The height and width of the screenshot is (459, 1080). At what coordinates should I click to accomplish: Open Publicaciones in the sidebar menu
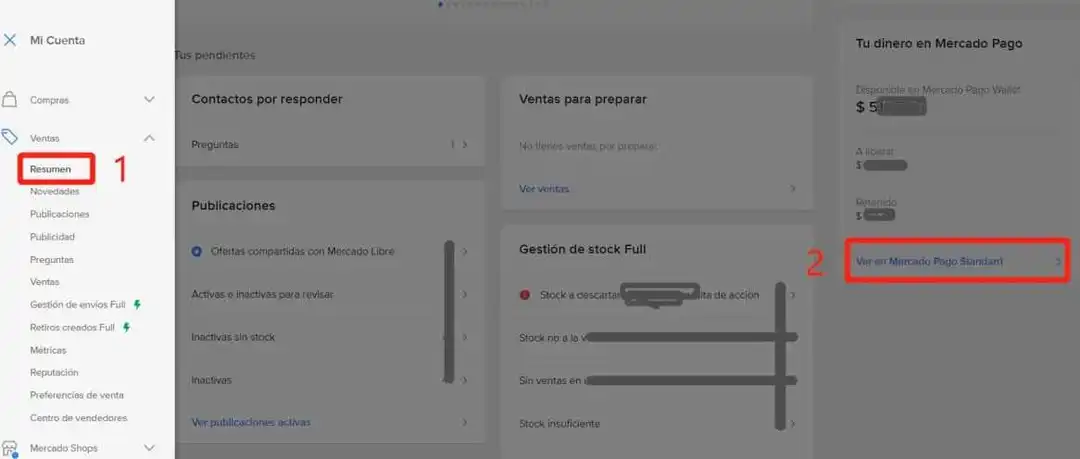(x=59, y=214)
